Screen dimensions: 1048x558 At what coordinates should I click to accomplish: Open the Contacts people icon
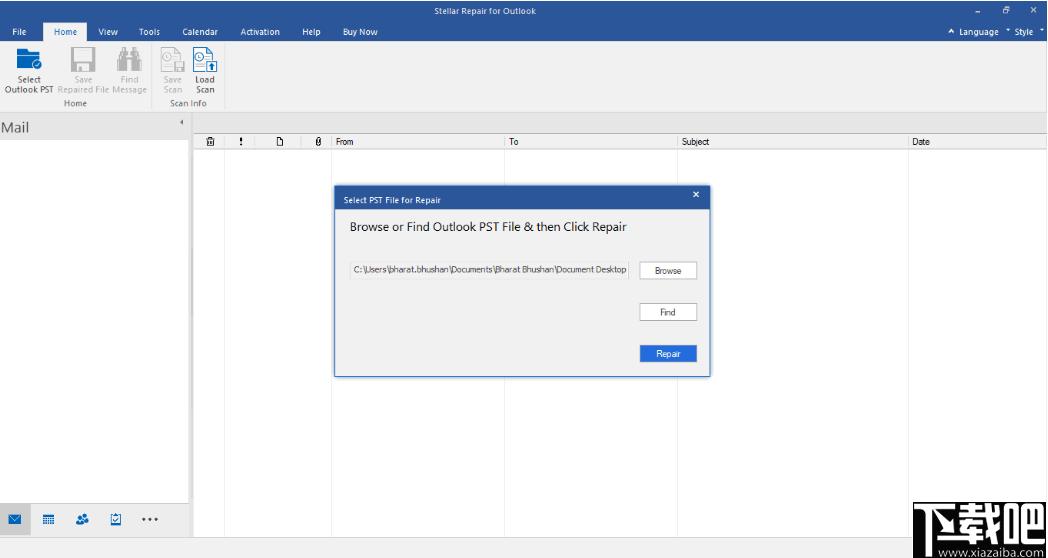tap(82, 519)
